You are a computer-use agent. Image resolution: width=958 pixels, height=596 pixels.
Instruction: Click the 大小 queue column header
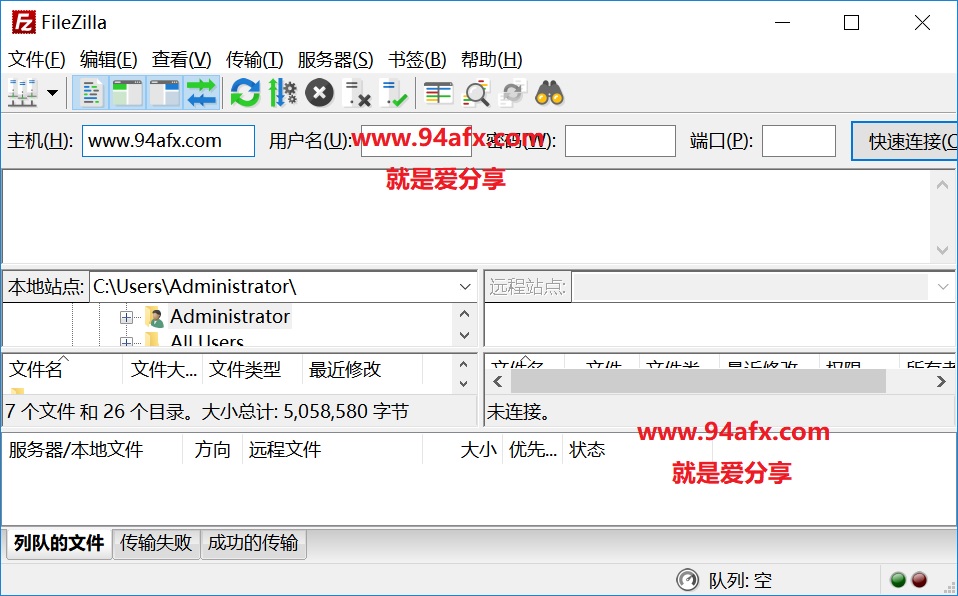pos(463,451)
